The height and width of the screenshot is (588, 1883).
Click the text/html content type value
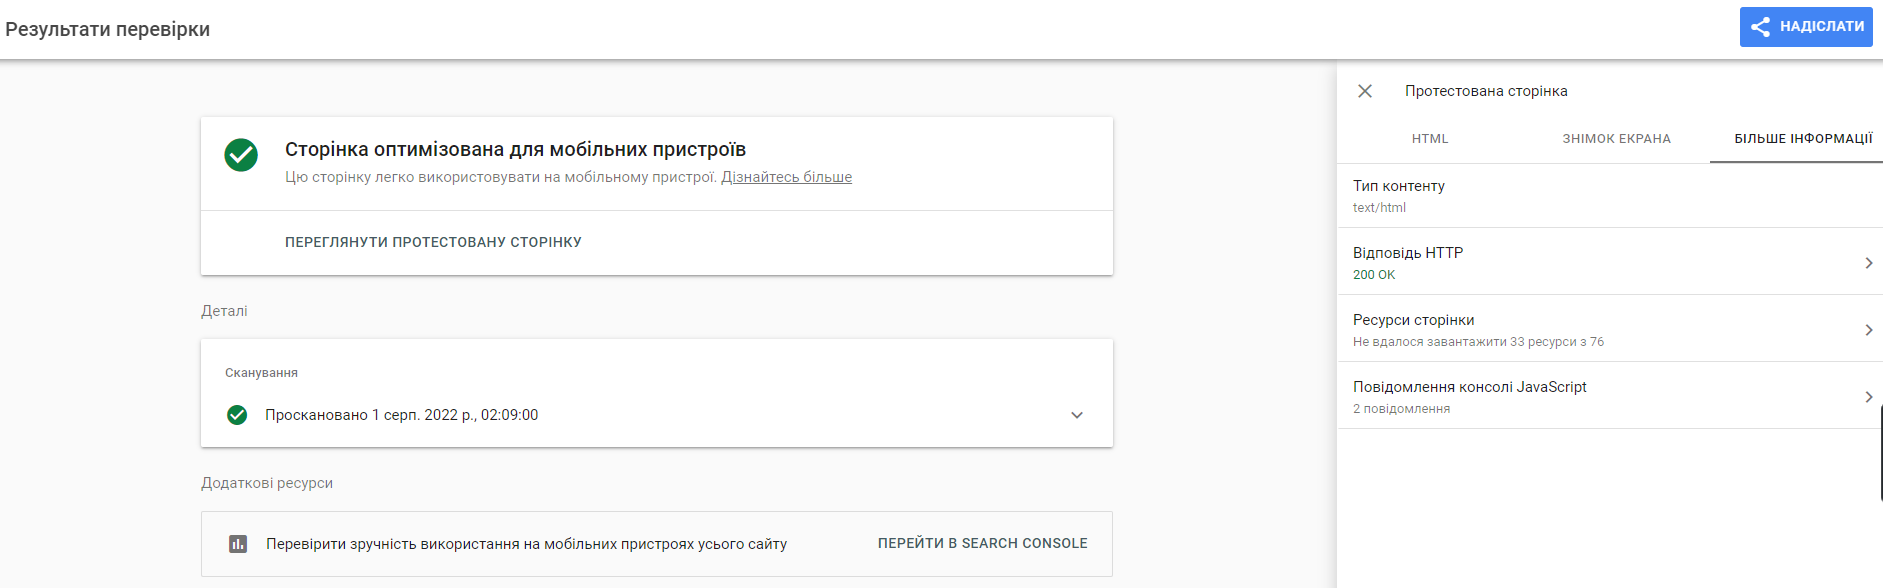point(1379,207)
